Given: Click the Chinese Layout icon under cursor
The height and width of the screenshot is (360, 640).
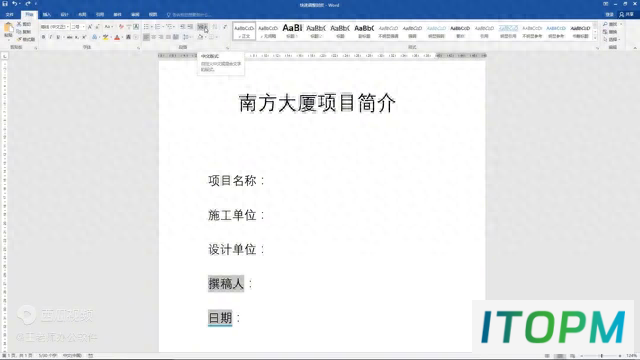Looking at the screenshot, I should [x=202, y=27].
